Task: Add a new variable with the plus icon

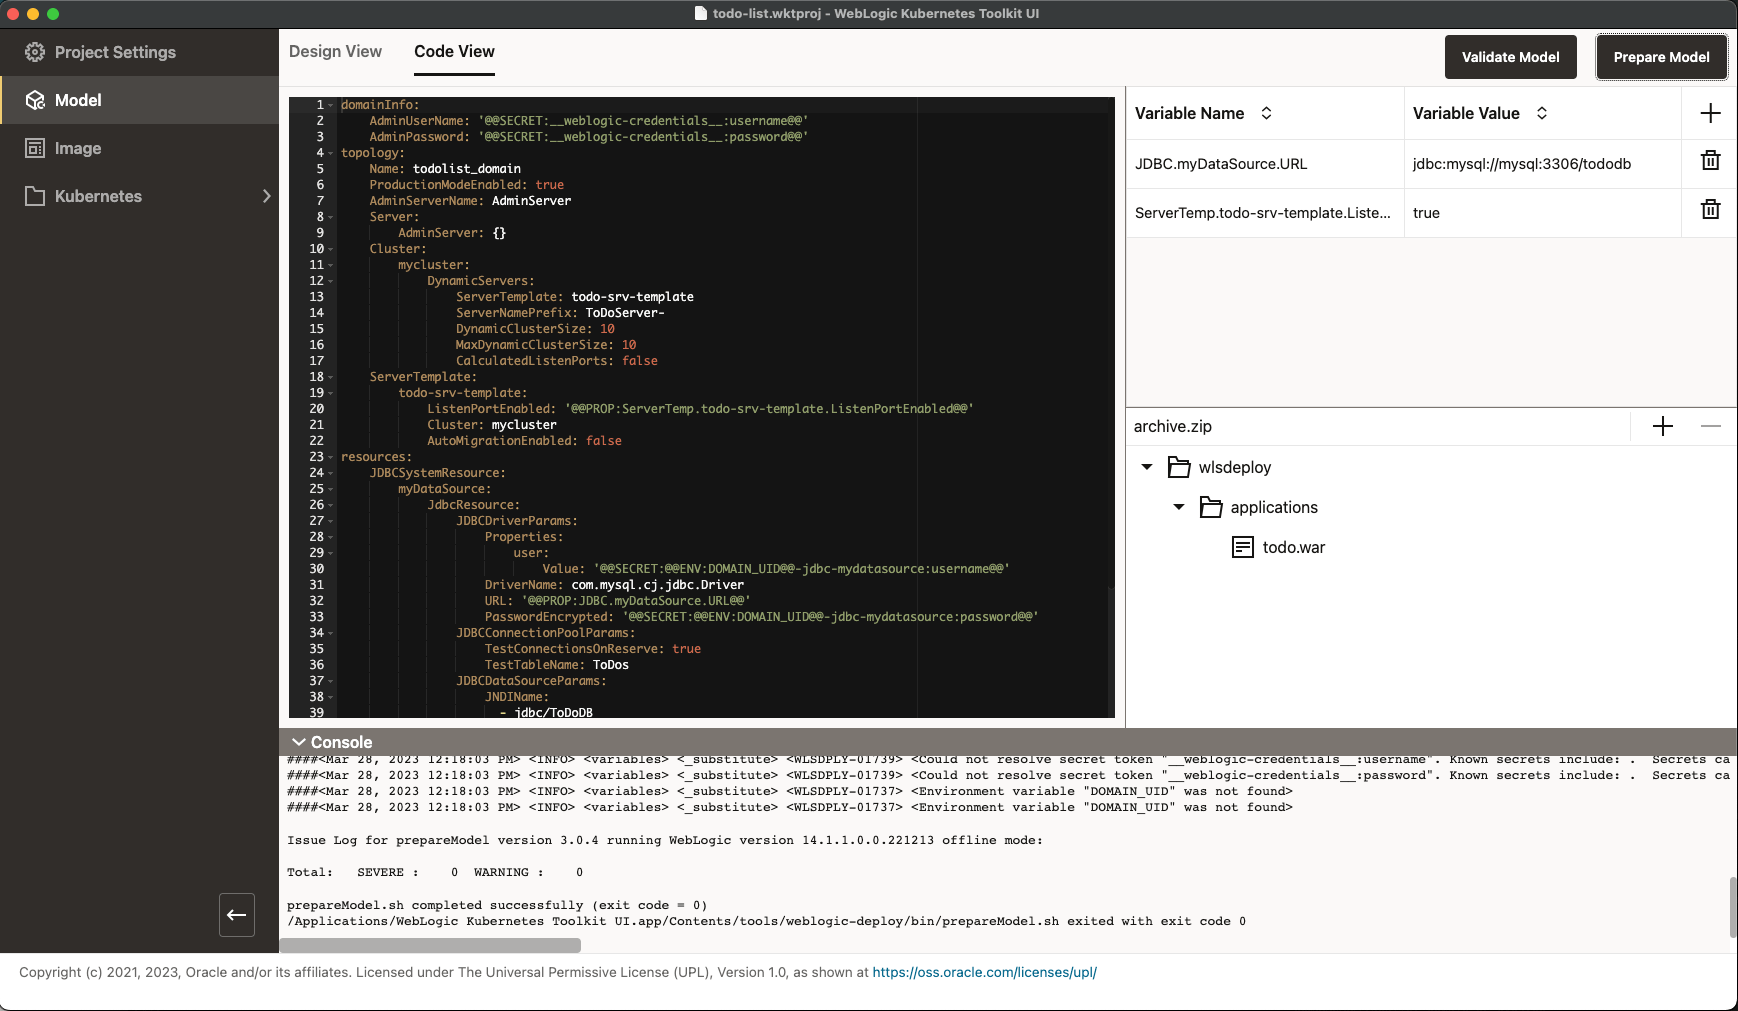Action: pos(1712,113)
